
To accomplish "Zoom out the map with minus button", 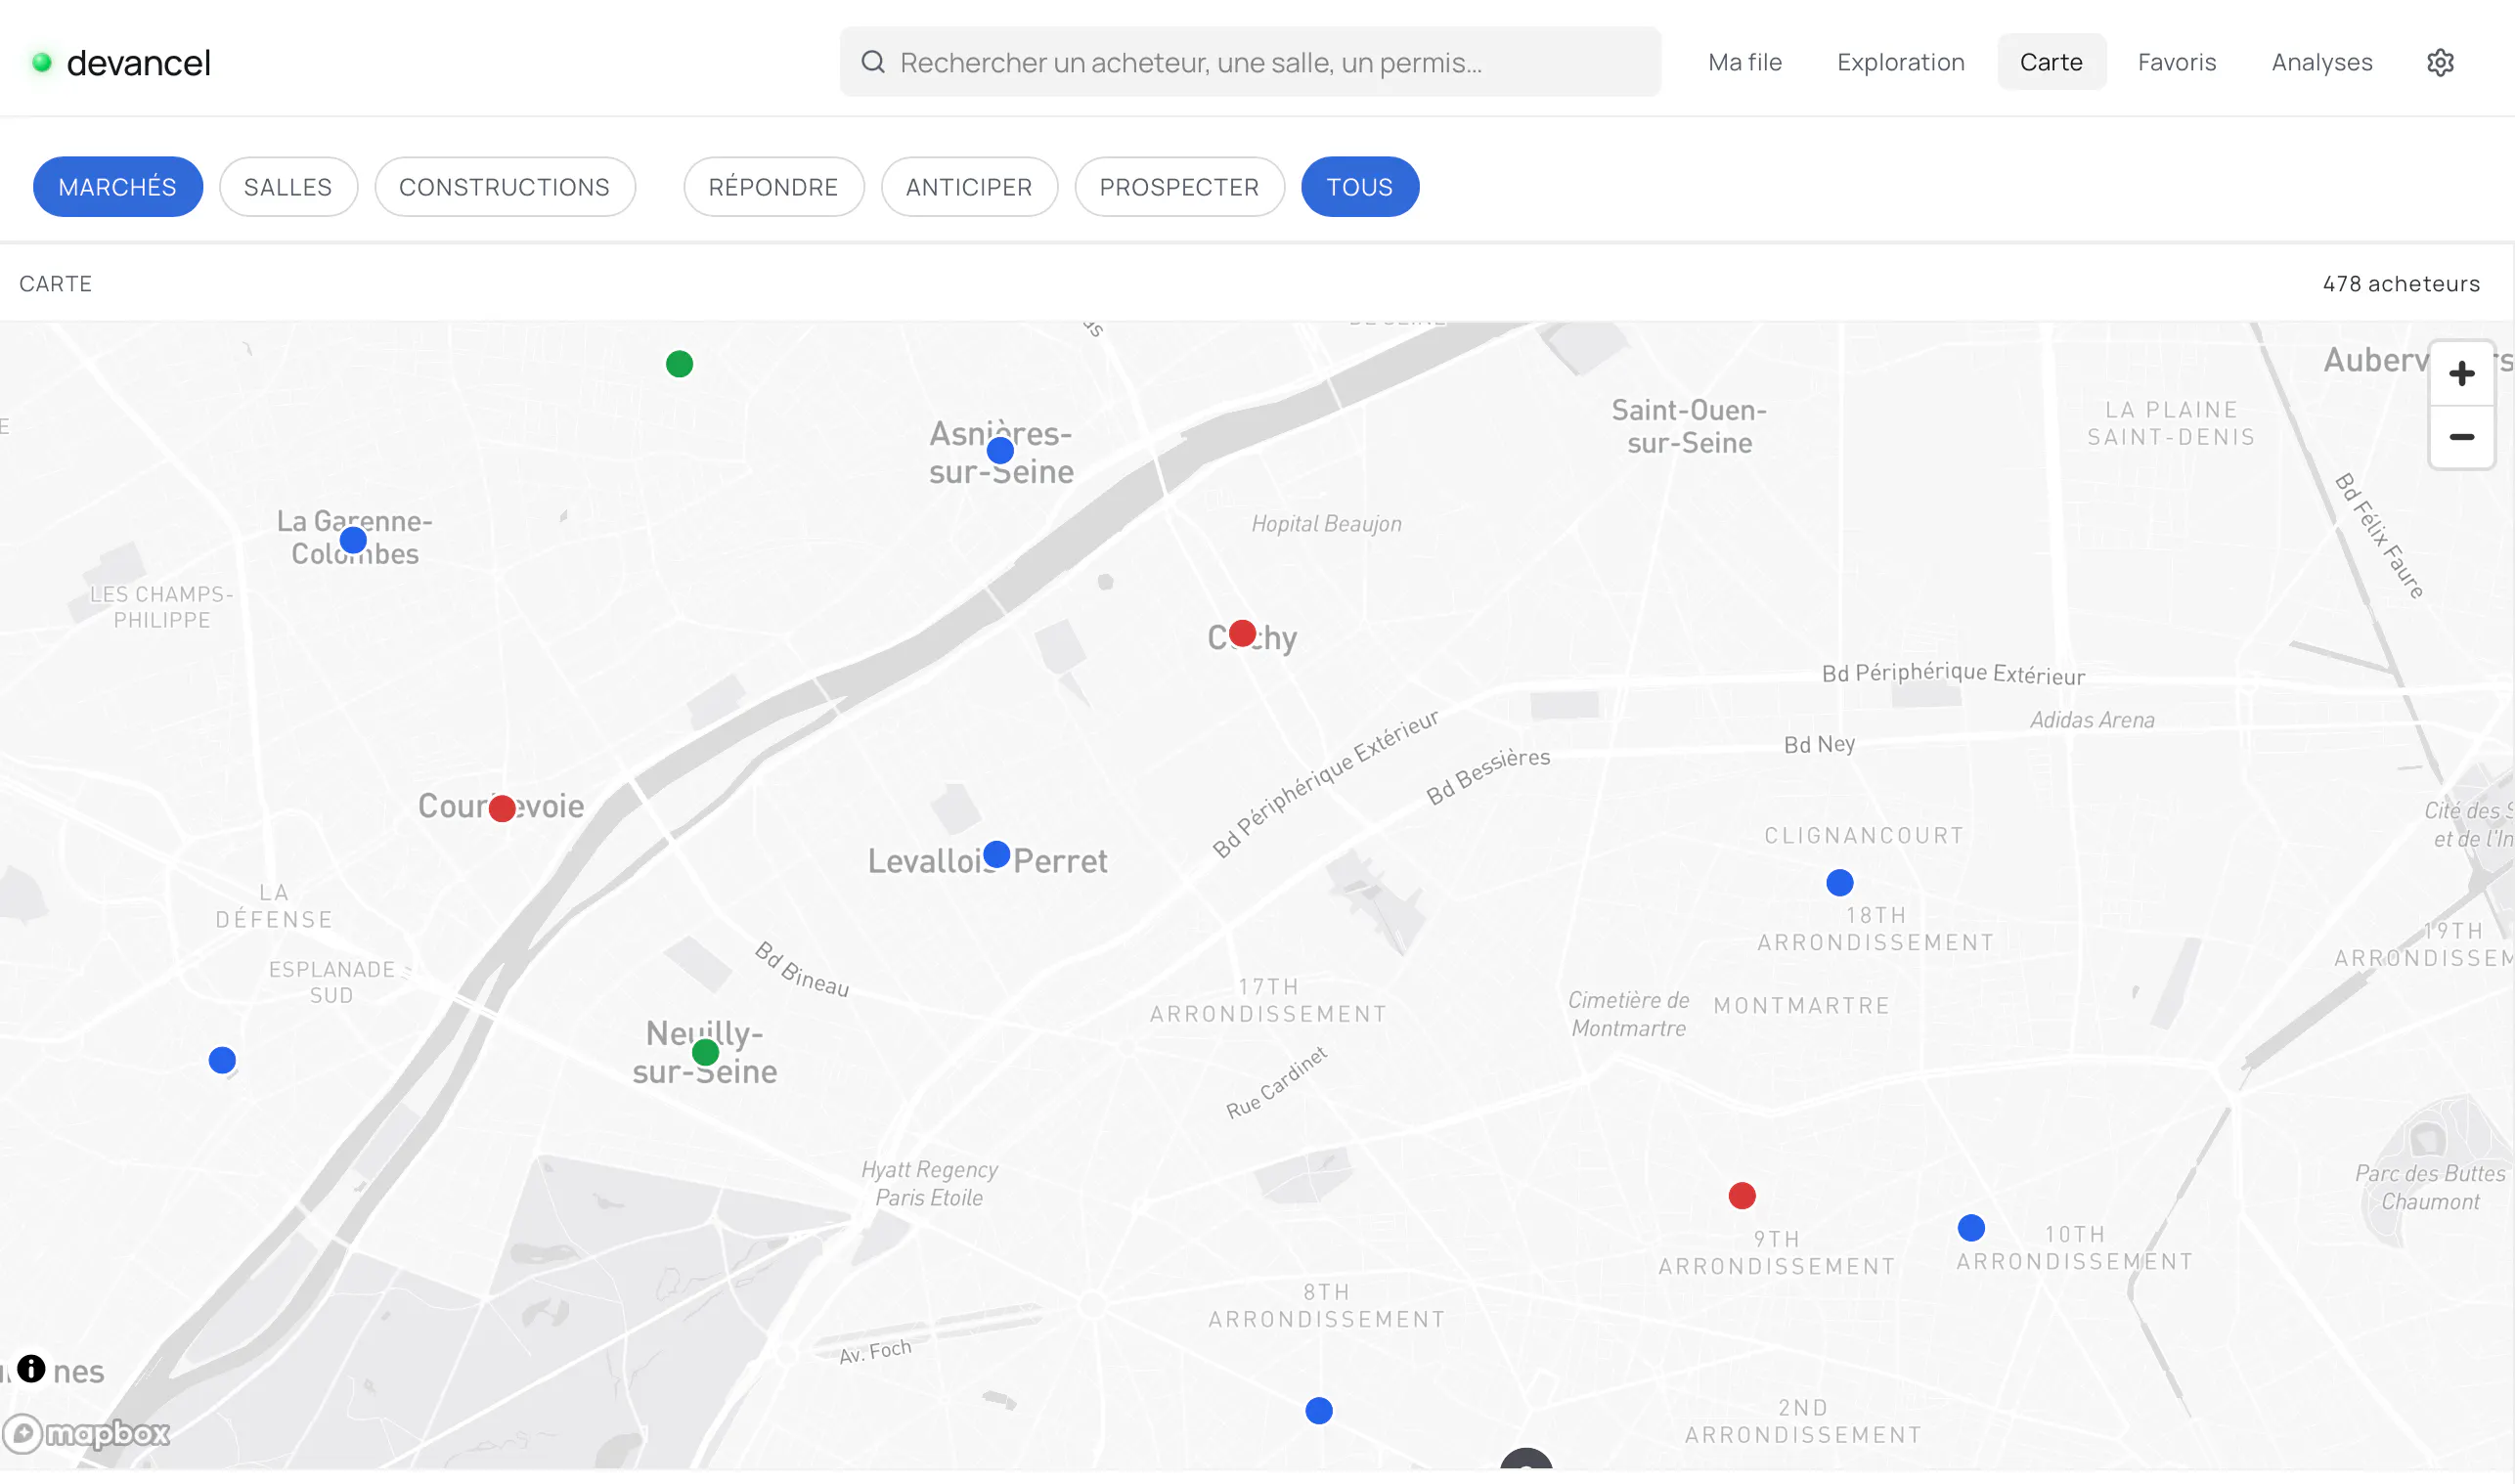I will 2461,437.
